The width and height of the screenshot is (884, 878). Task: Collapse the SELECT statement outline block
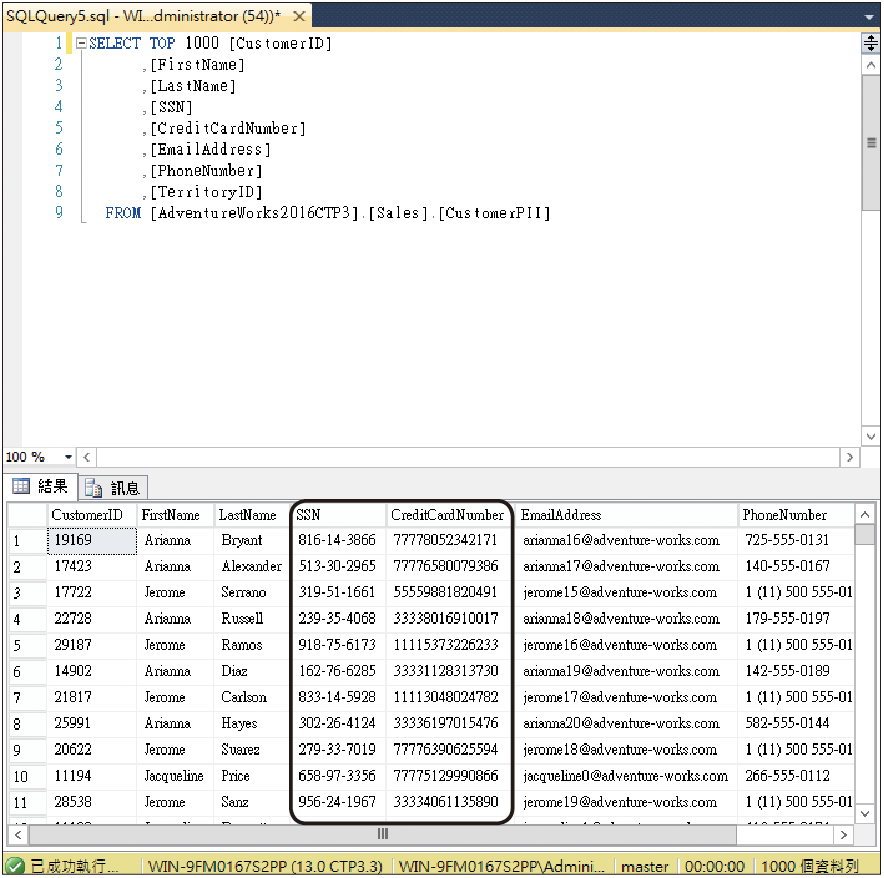tap(81, 43)
